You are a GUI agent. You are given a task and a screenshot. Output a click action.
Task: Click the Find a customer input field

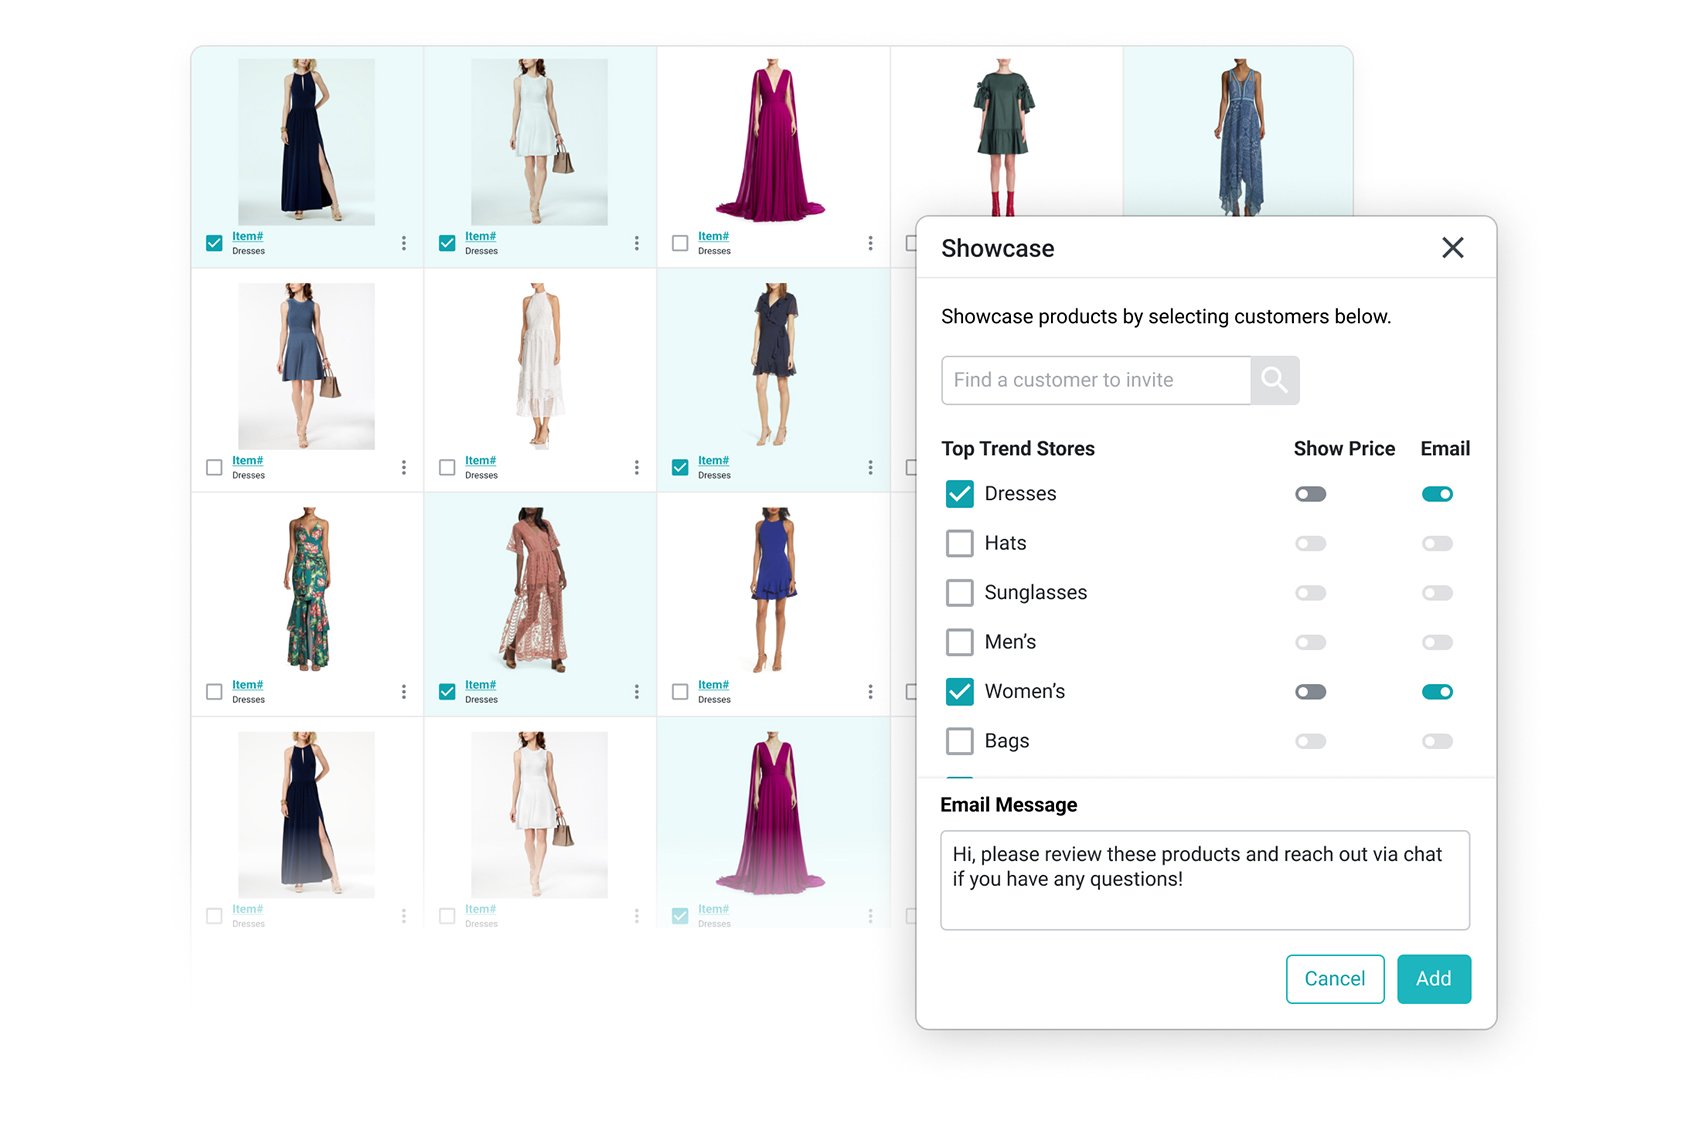(x=1095, y=380)
